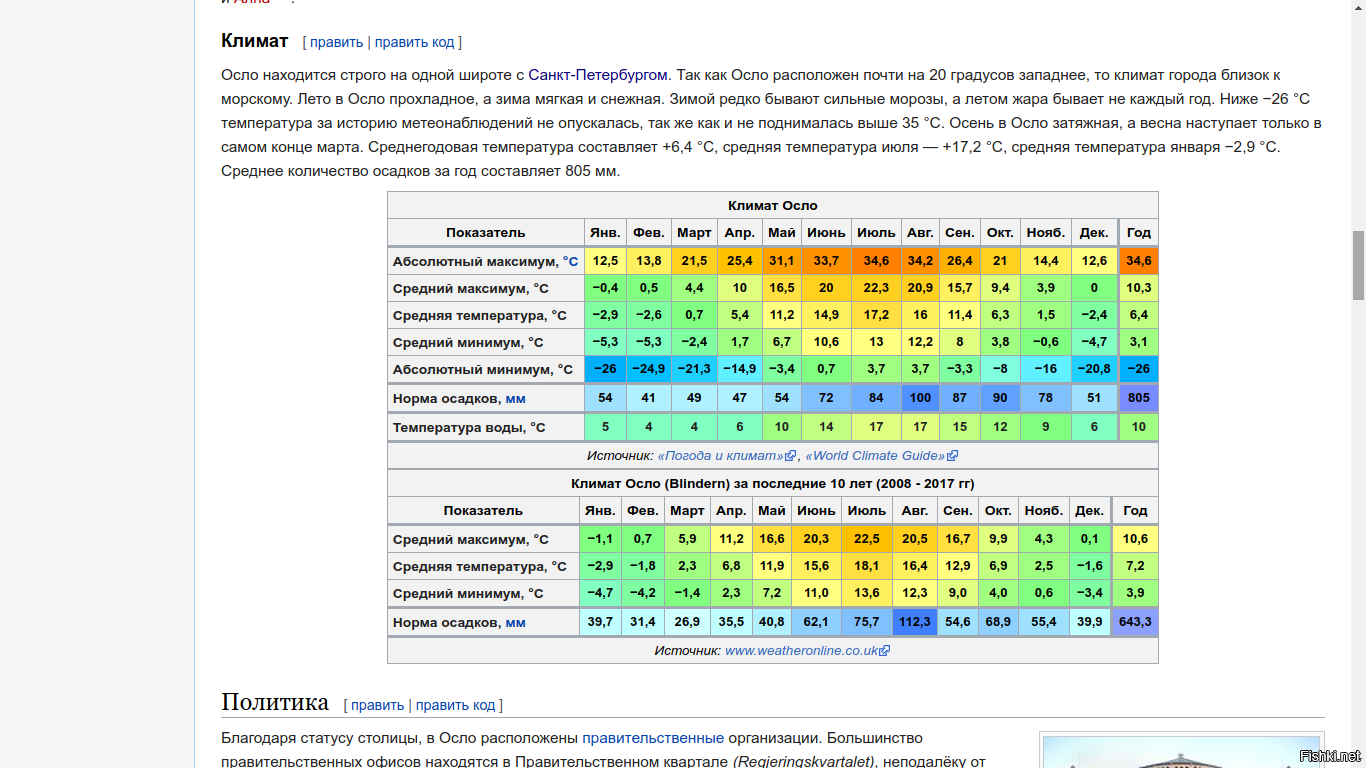
Task: Click external link icon after «World Climate Guide»
Action: (952, 456)
